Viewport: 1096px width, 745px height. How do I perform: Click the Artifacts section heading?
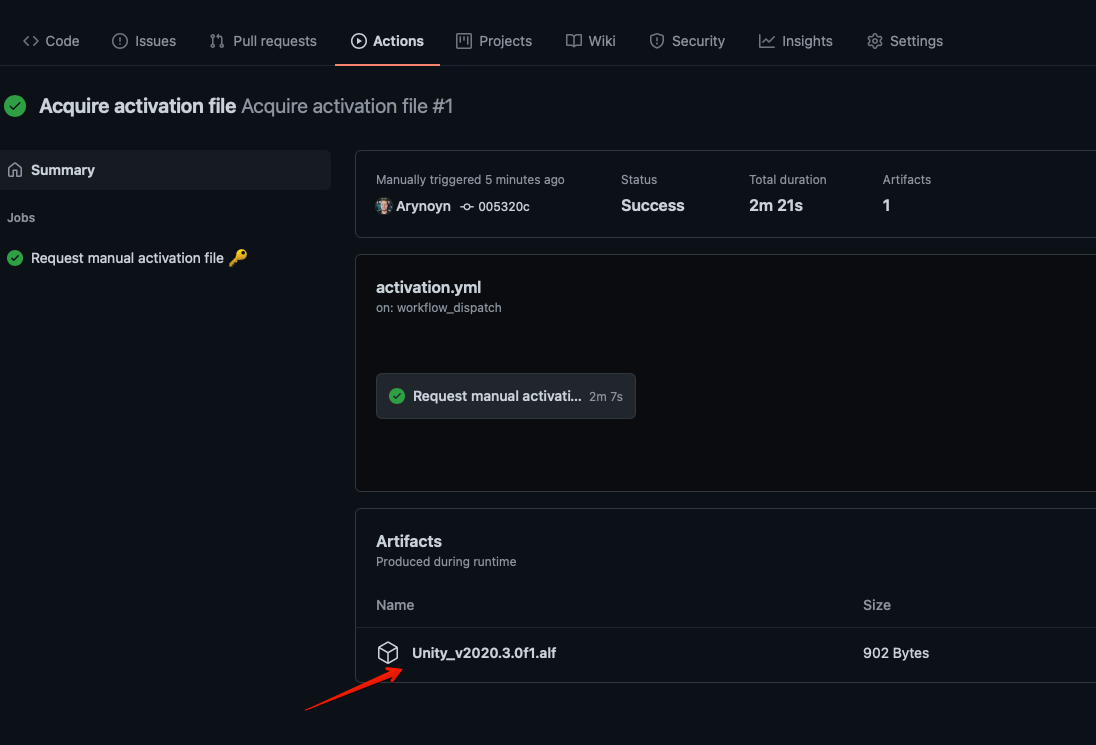pyautogui.click(x=409, y=541)
